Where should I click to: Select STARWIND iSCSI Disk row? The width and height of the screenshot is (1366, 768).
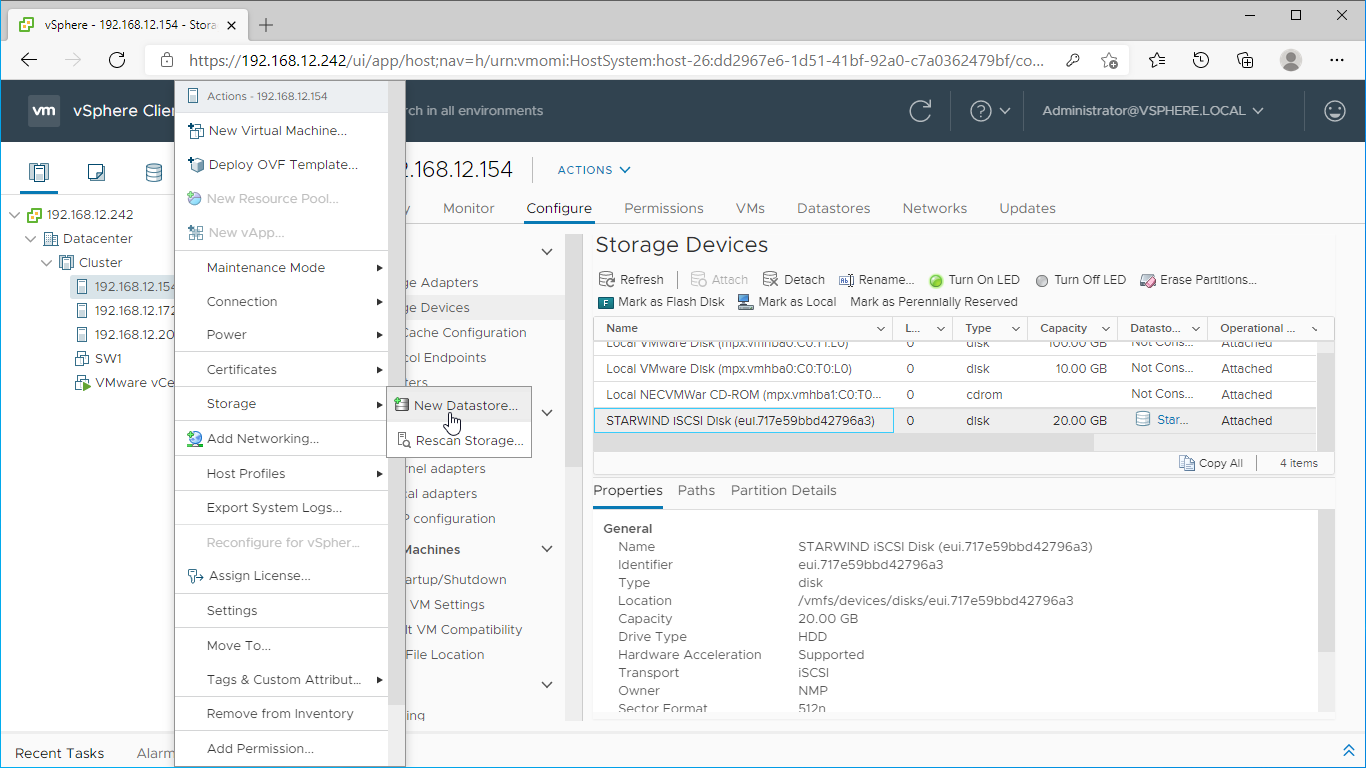(x=955, y=421)
